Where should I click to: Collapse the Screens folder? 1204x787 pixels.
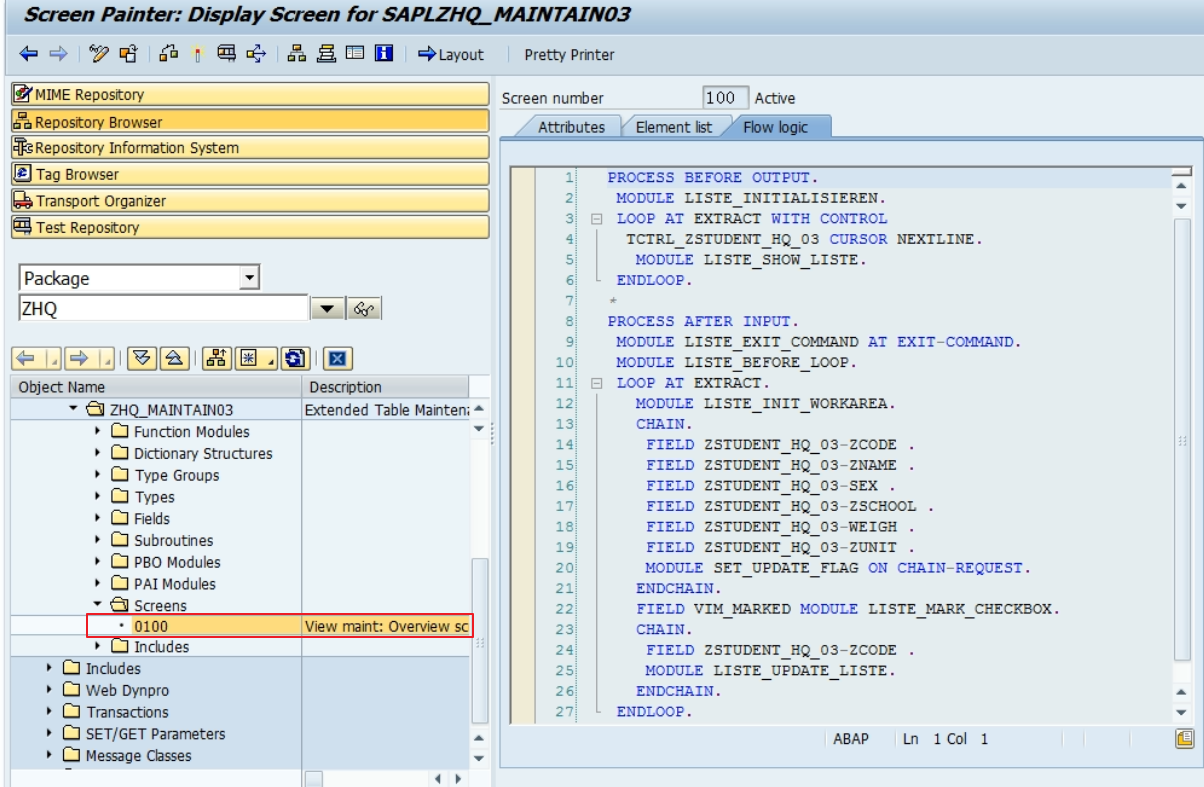click(x=98, y=605)
